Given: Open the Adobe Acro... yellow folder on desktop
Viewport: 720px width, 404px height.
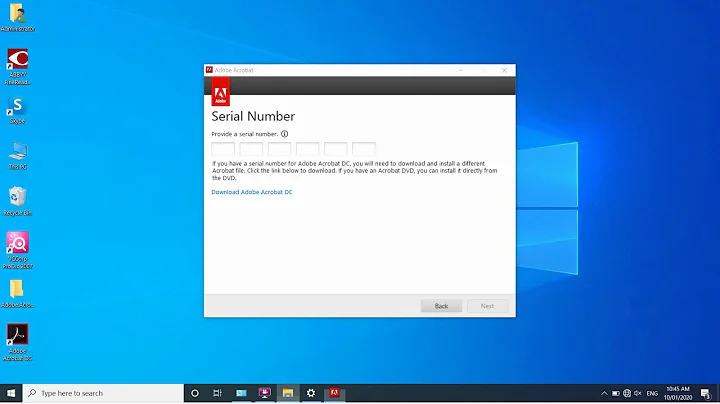Looking at the screenshot, I should pyautogui.click(x=17, y=294).
